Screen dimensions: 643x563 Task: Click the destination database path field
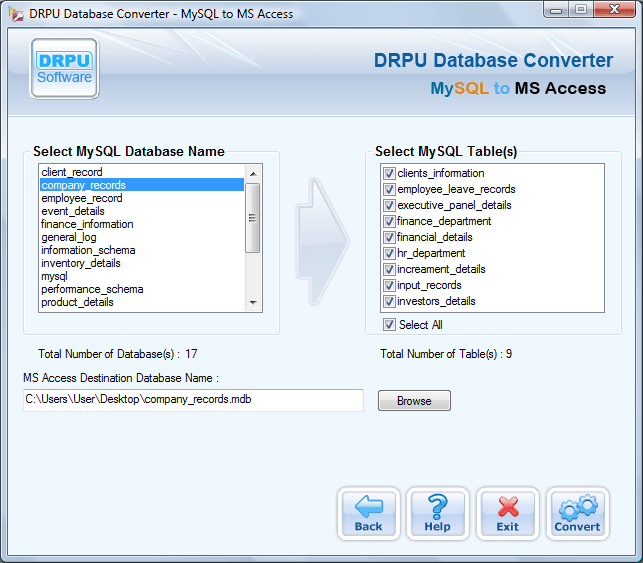coord(193,400)
